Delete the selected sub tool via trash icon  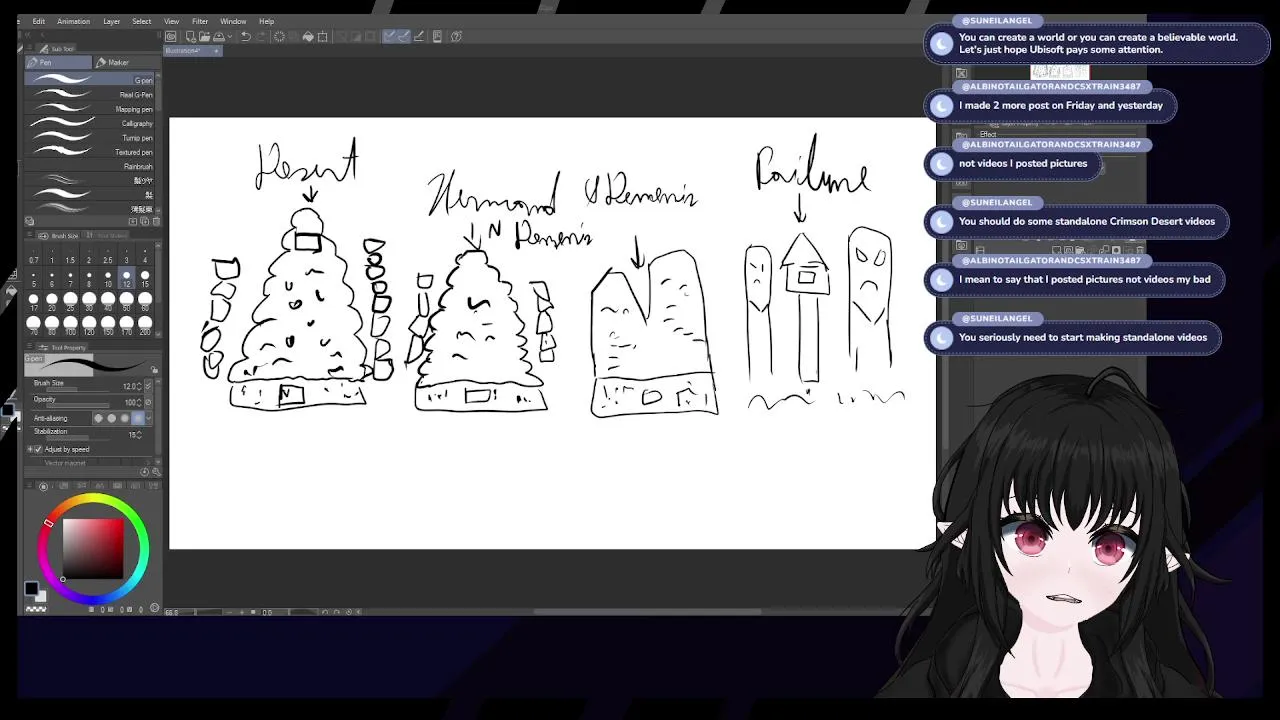[x=157, y=221]
